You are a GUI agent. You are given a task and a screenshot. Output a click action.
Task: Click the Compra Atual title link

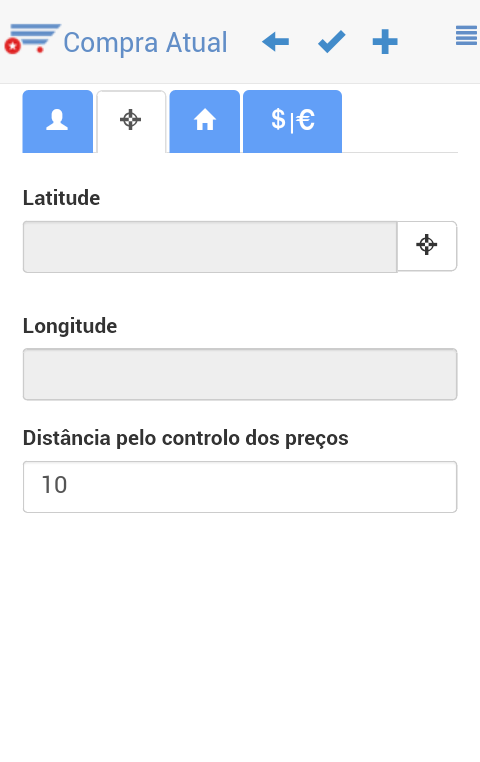click(145, 42)
